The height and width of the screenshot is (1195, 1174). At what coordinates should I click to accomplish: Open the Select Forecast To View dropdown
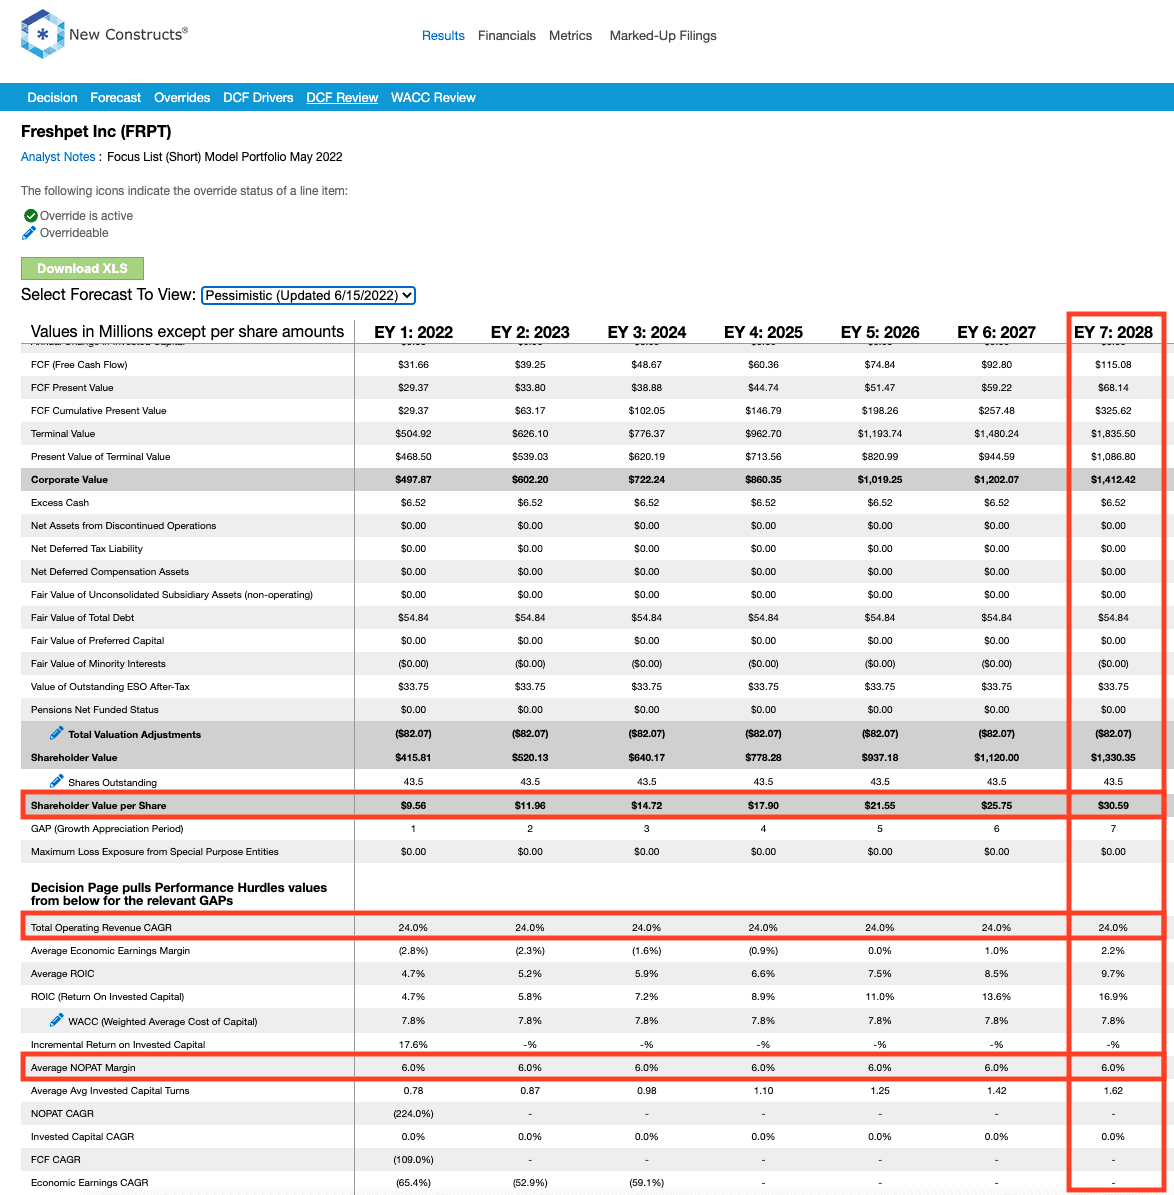tap(308, 295)
